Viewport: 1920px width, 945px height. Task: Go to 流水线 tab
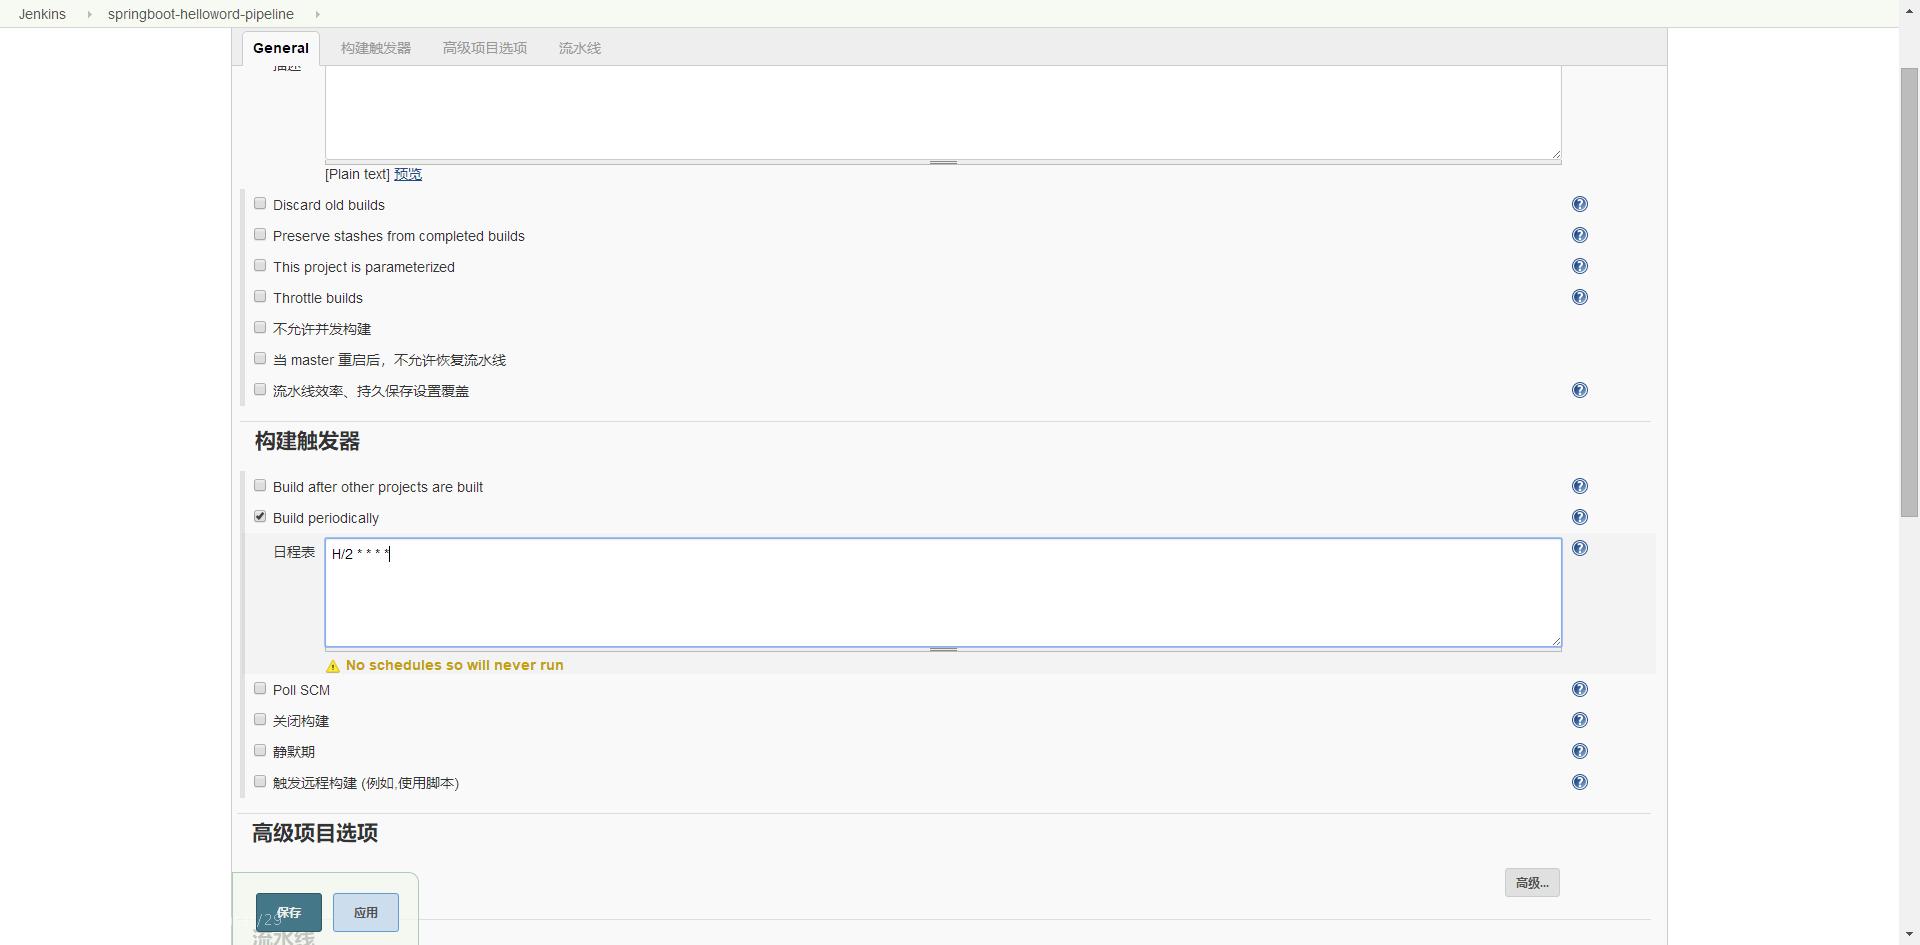[580, 48]
